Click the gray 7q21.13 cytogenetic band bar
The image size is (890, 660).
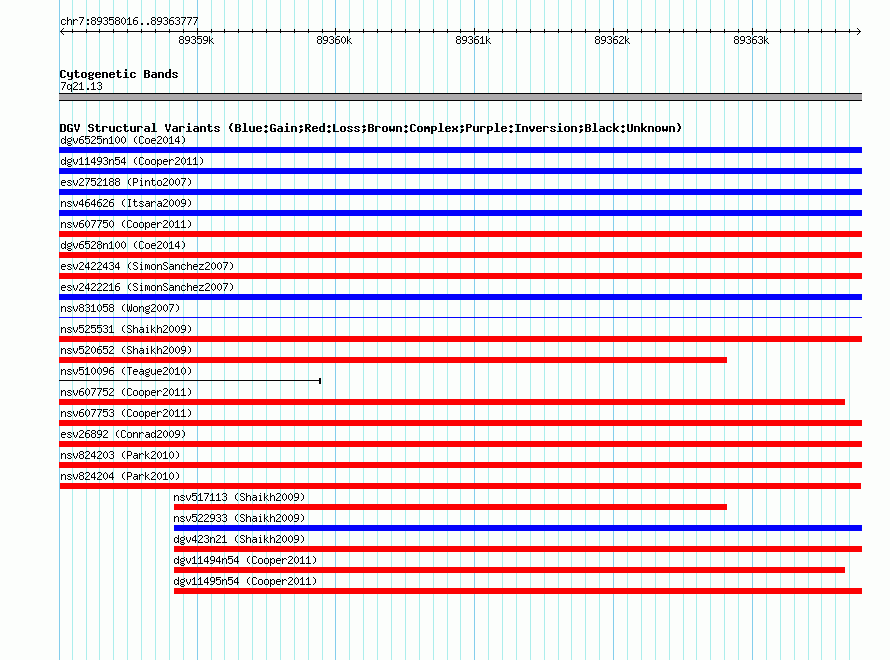click(x=460, y=97)
